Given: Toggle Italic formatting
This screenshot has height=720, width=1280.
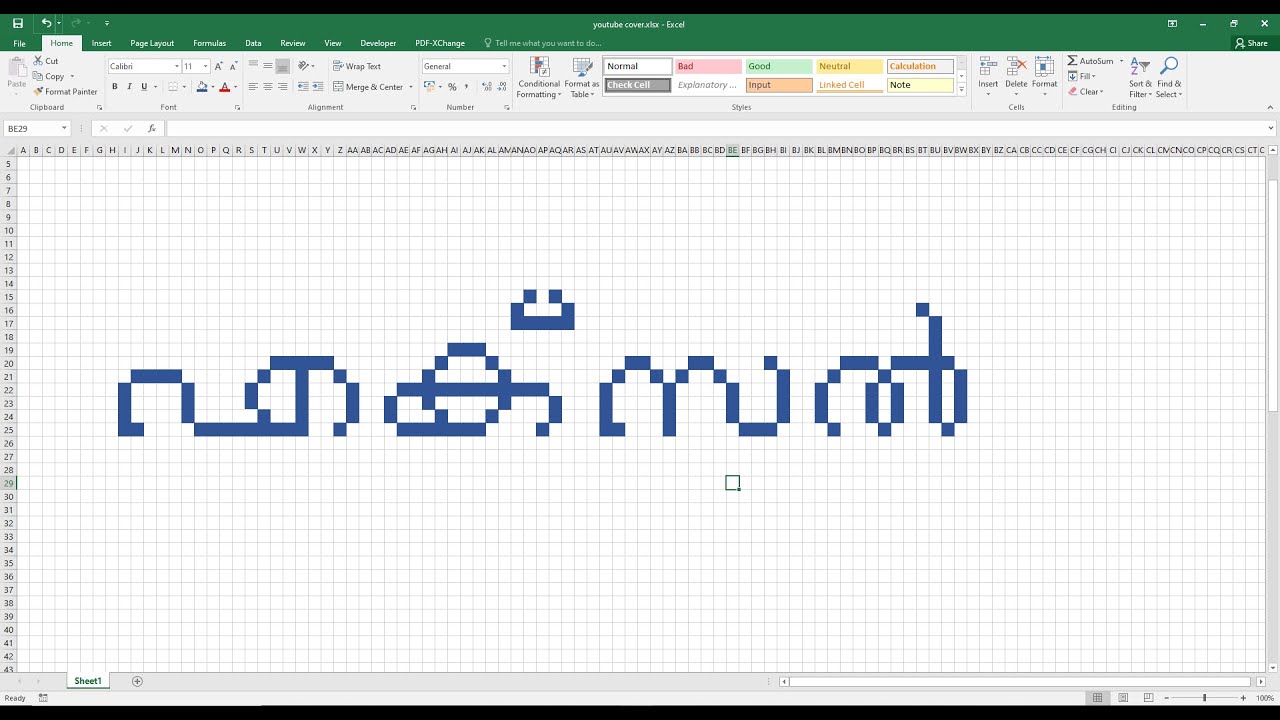Looking at the screenshot, I should [x=129, y=87].
